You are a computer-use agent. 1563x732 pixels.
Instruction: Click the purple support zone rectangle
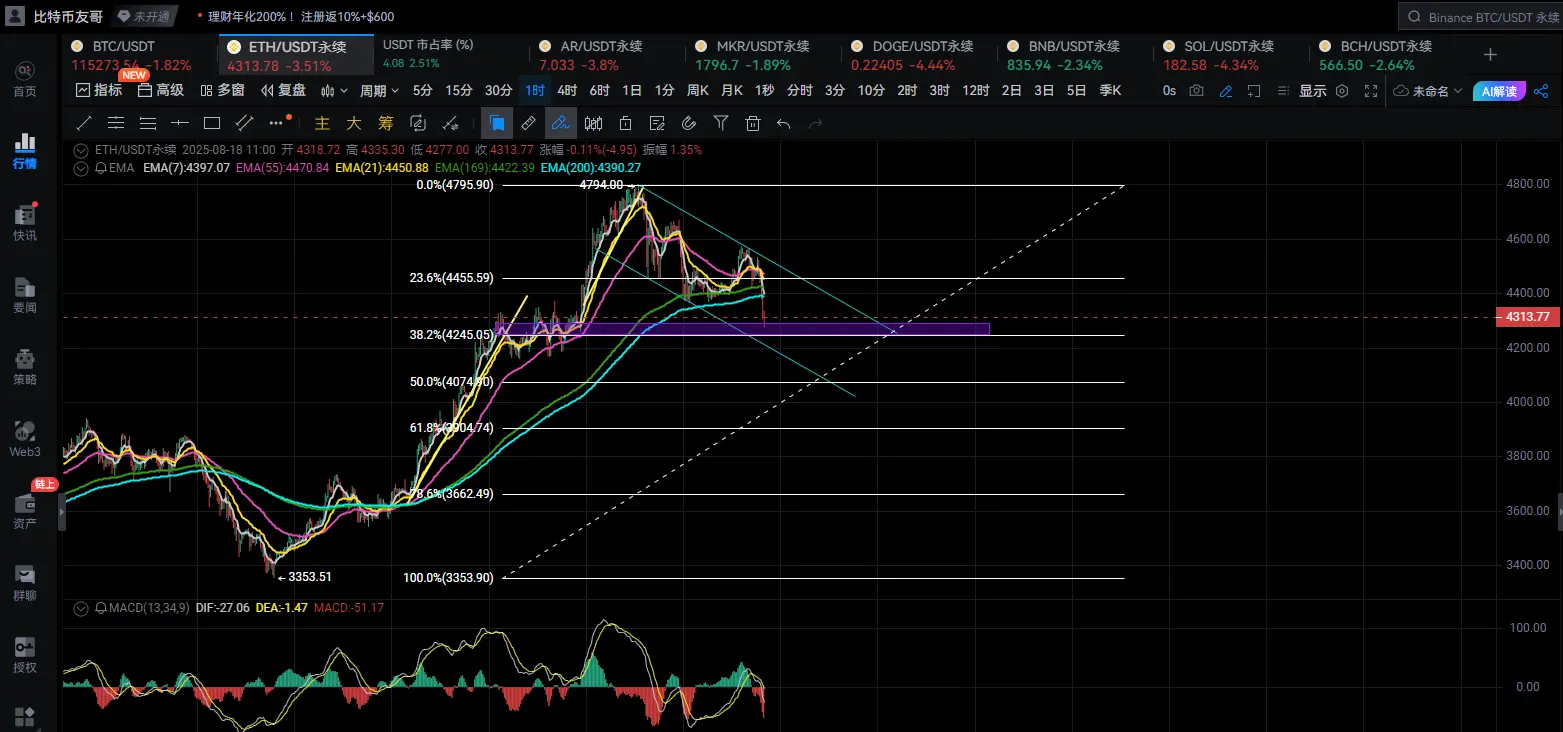(x=741, y=328)
